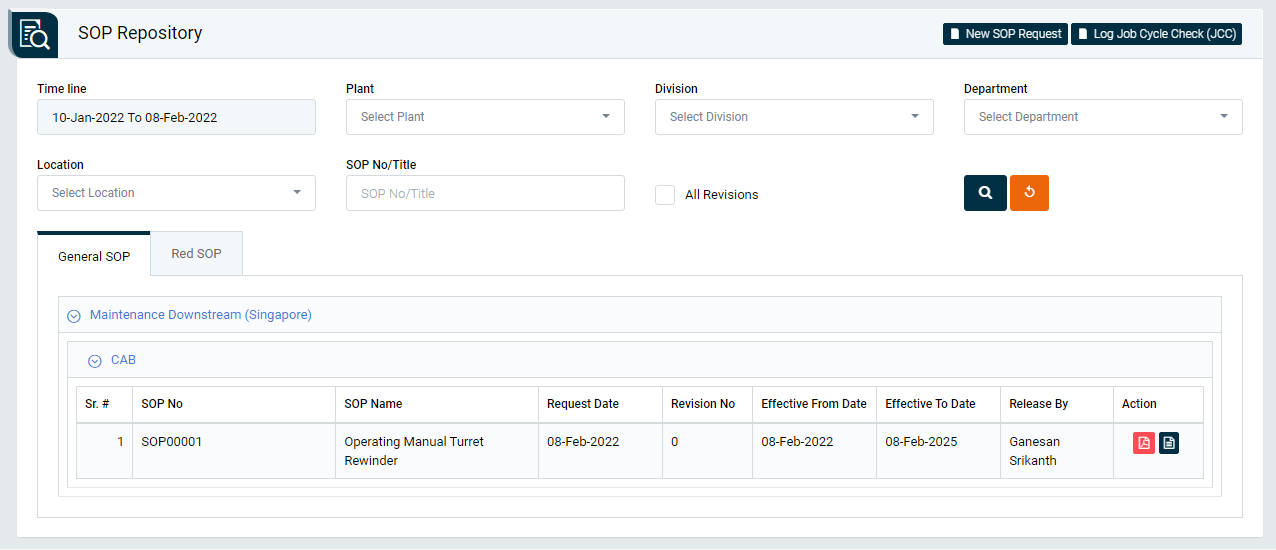Click Log Job Cycle Check (JCC) button
Image resolution: width=1276 pixels, height=550 pixels.
1156,34
